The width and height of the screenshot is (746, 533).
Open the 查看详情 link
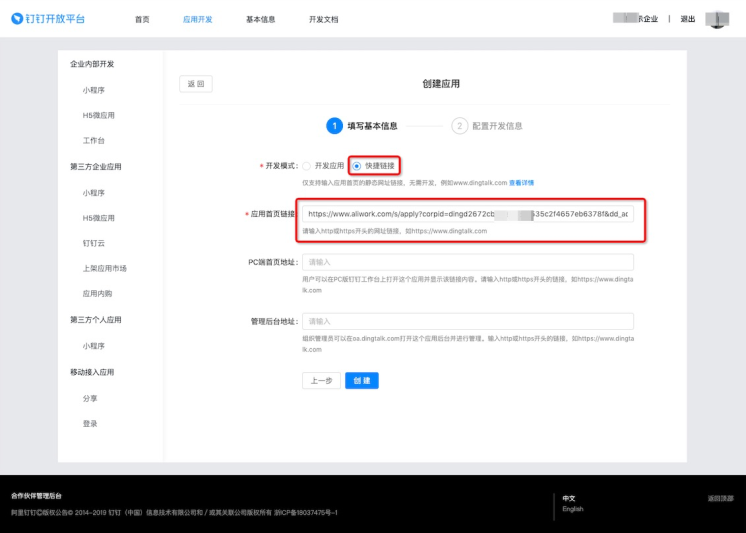[521, 183]
